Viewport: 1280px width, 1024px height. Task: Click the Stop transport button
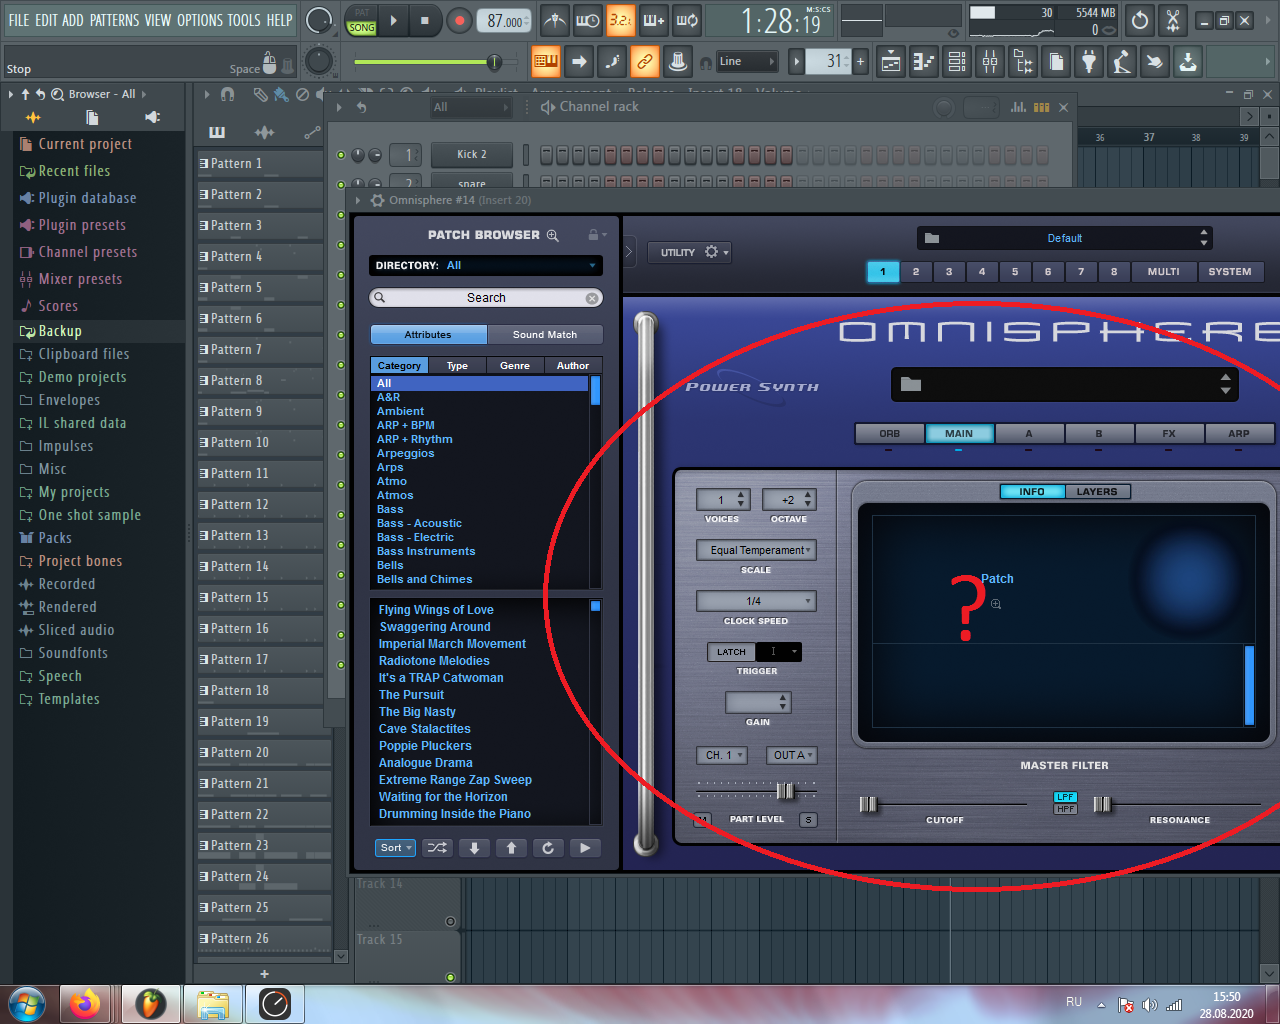(425, 20)
